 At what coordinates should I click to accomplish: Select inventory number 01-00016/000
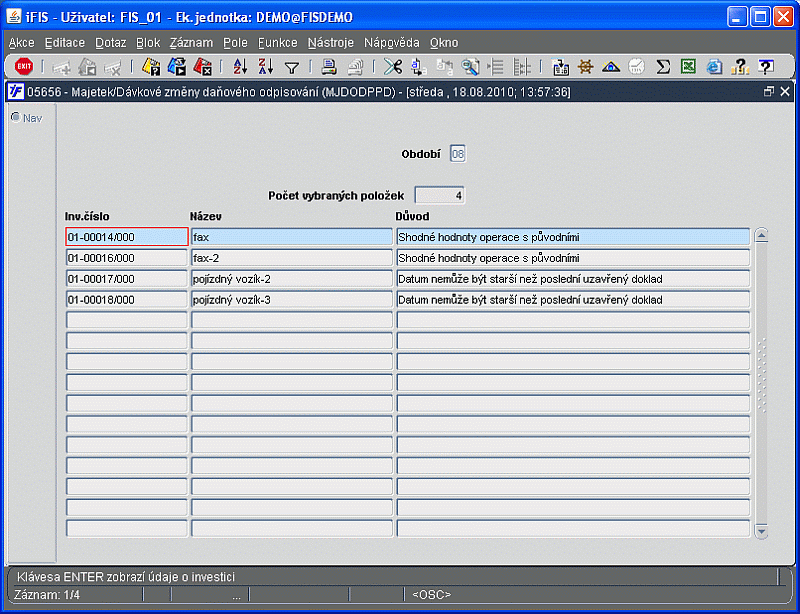(127, 258)
